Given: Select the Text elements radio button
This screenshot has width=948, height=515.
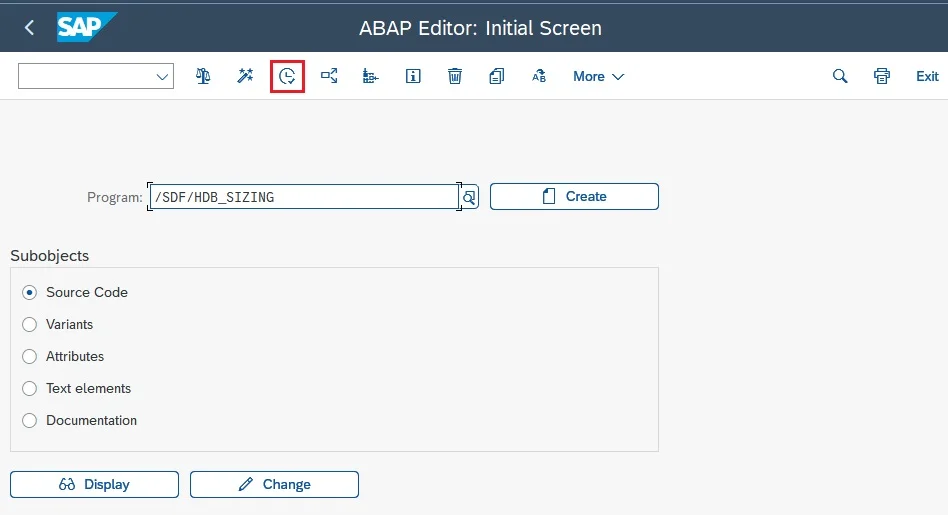Looking at the screenshot, I should click(x=30, y=389).
